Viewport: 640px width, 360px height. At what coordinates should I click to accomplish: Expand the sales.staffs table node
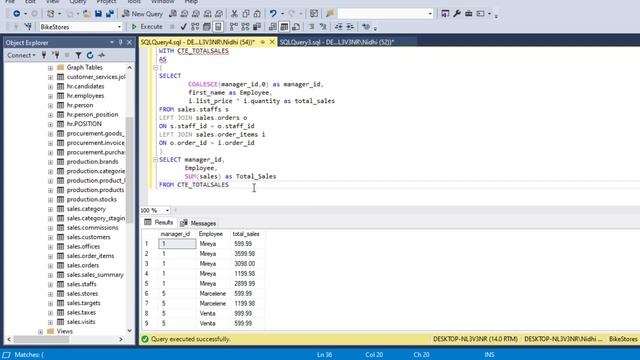tap(50, 284)
